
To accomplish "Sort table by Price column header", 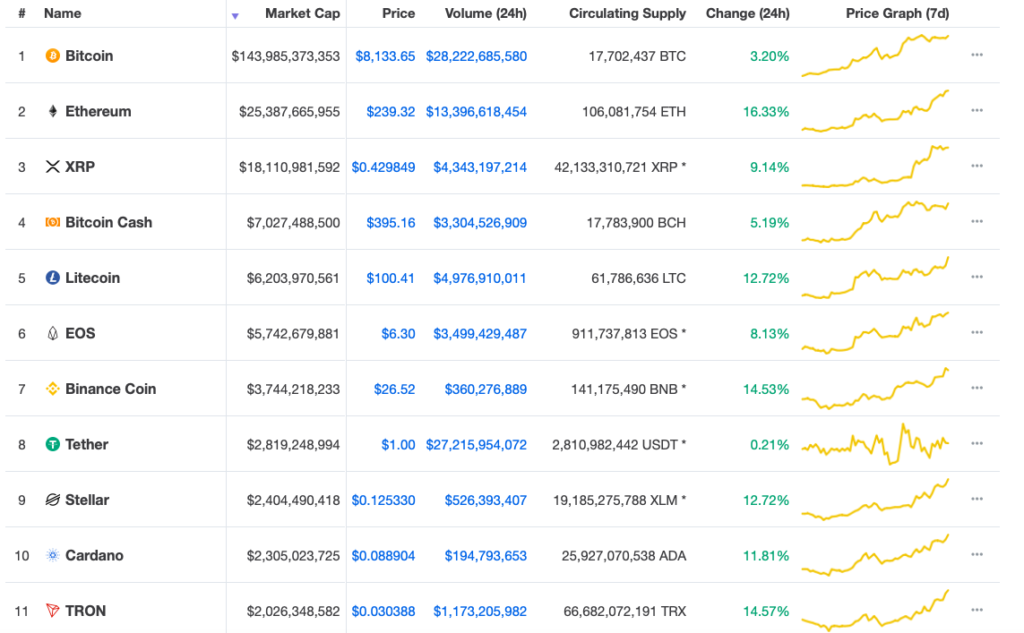I will click(398, 13).
